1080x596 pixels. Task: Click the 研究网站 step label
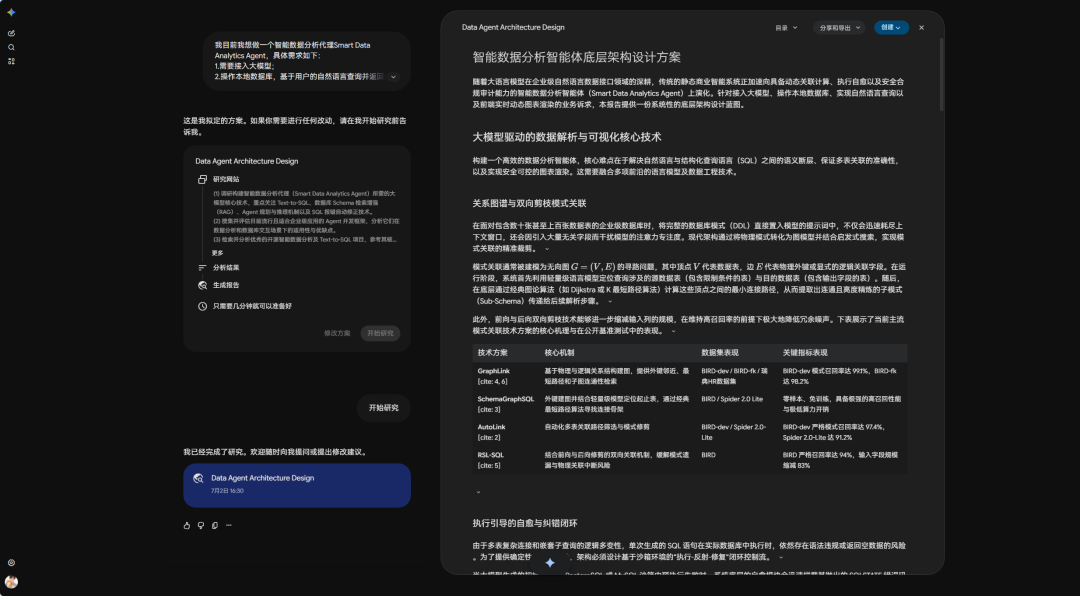tap(226, 179)
